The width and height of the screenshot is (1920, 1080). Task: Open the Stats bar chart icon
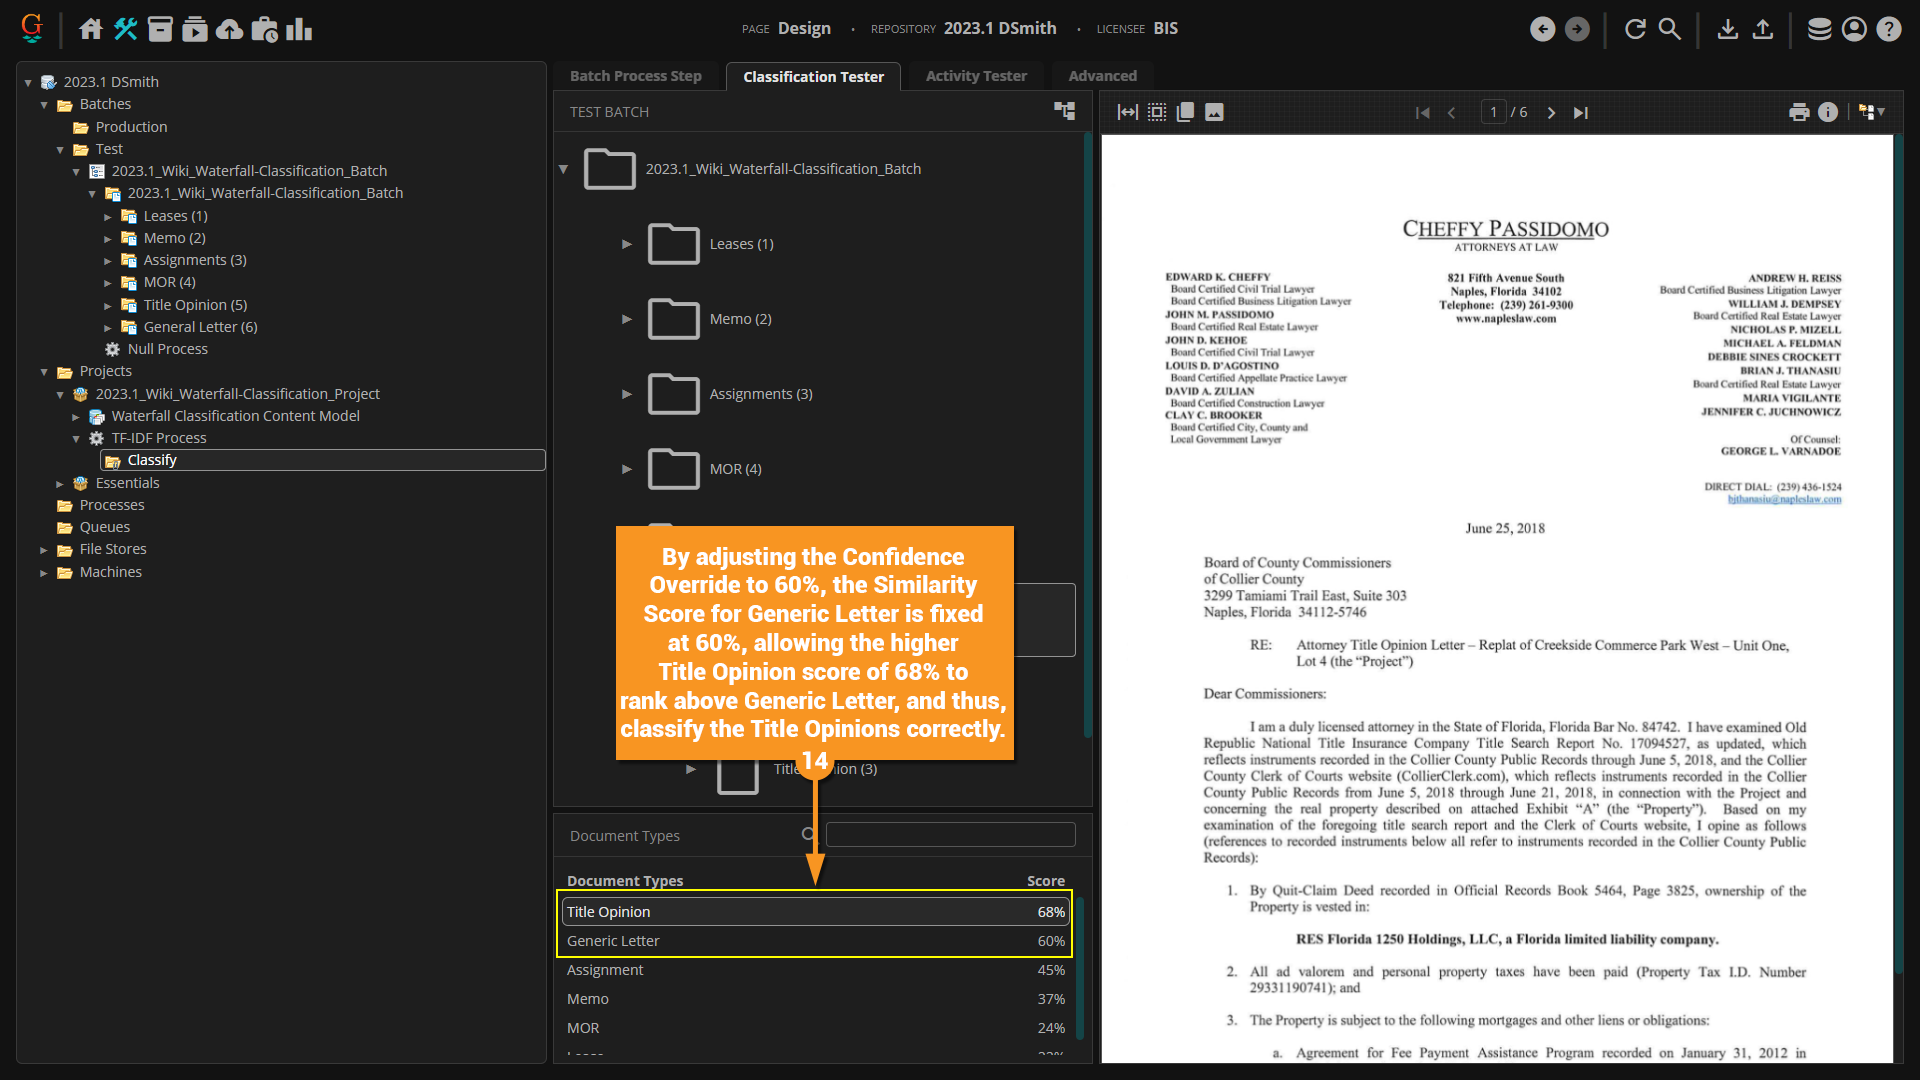tap(299, 29)
